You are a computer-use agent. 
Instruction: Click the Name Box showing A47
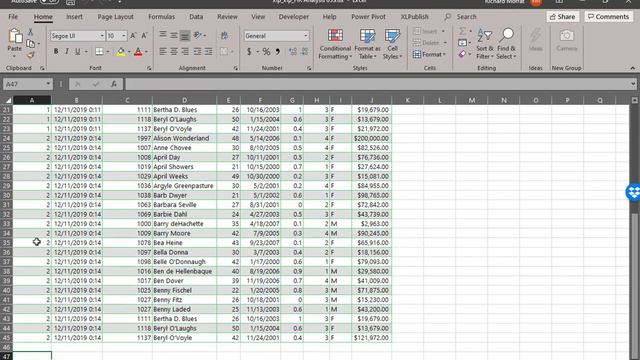click(28, 84)
